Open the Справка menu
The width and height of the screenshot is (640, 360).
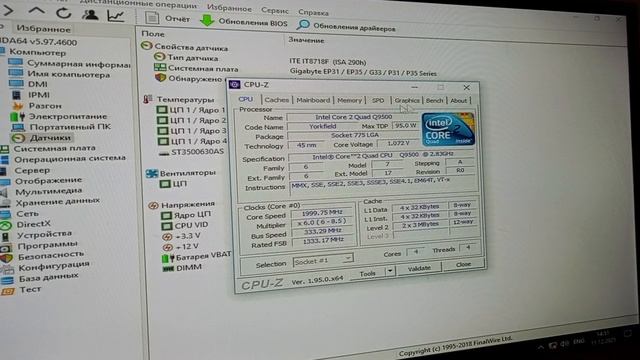[x=313, y=12]
